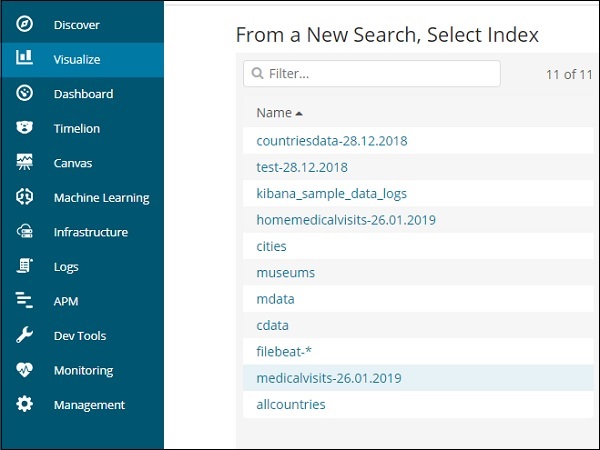Open the Monitoring heartbeat icon
The image size is (600, 450).
tap(25, 370)
